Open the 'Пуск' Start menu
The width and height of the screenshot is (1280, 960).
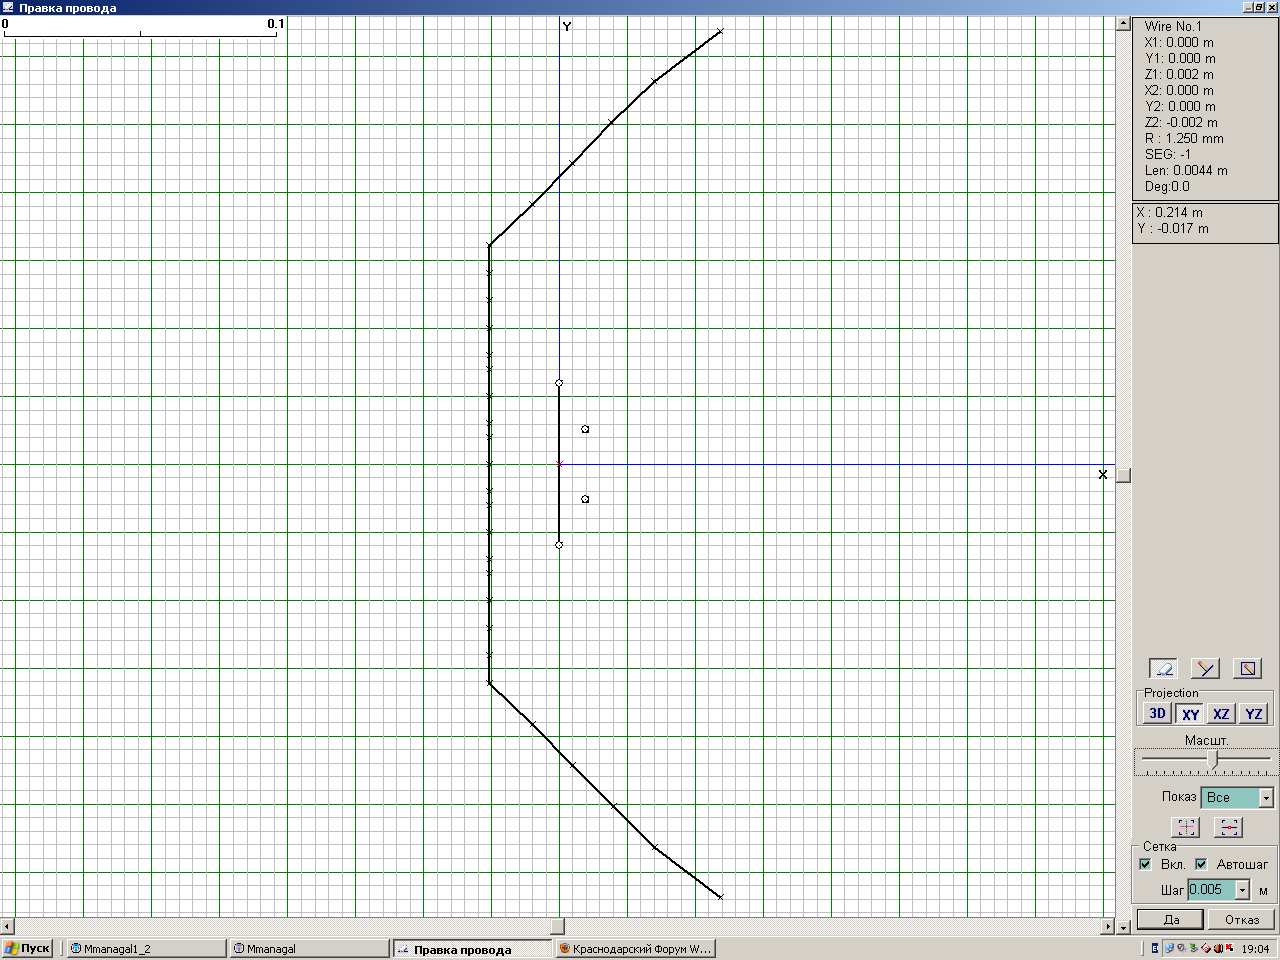27,948
